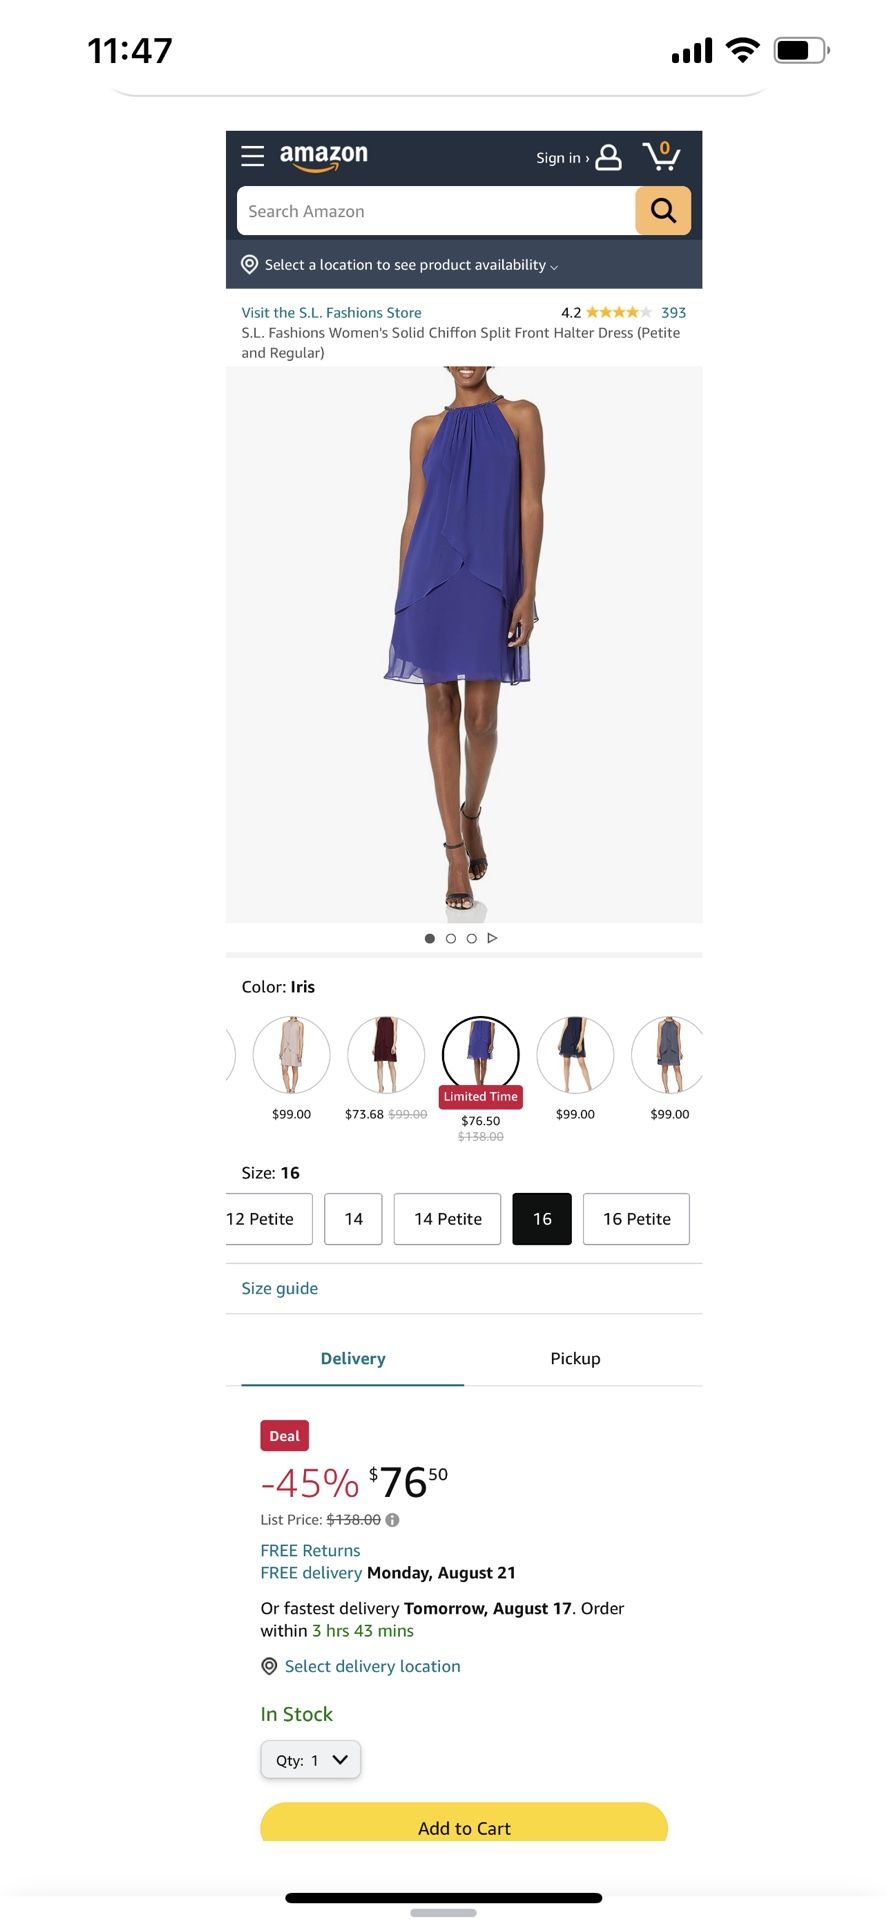Screen dimensions: 887x1920
Task: Open the 393 ratings breakdown
Action: [673, 312]
